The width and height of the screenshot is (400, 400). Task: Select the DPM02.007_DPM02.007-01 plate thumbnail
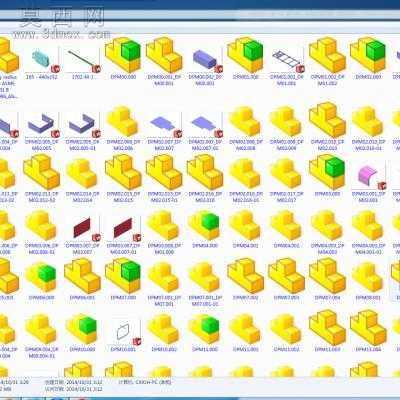coord(205,125)
